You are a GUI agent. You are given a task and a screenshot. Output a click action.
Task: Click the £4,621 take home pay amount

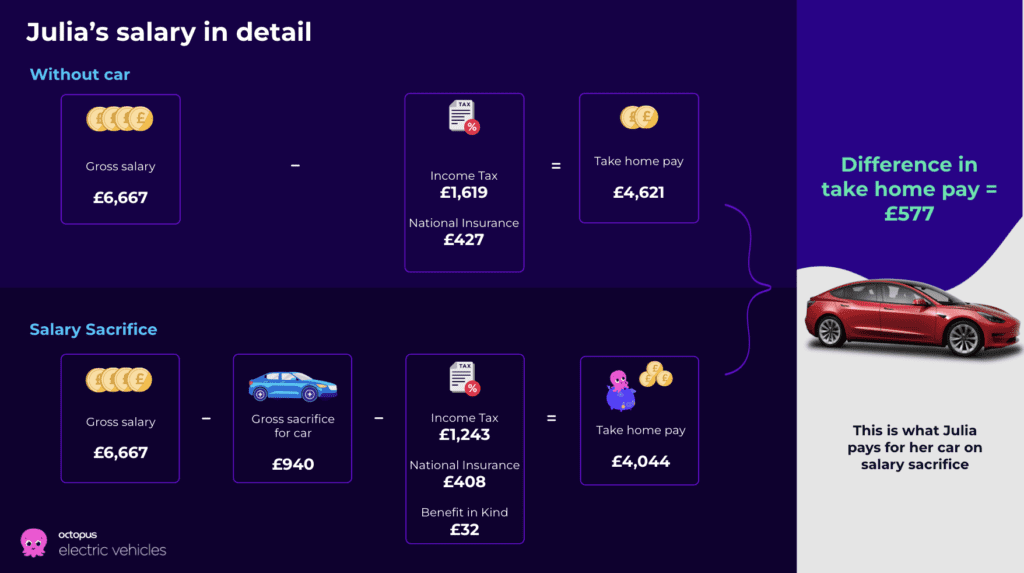639,193
